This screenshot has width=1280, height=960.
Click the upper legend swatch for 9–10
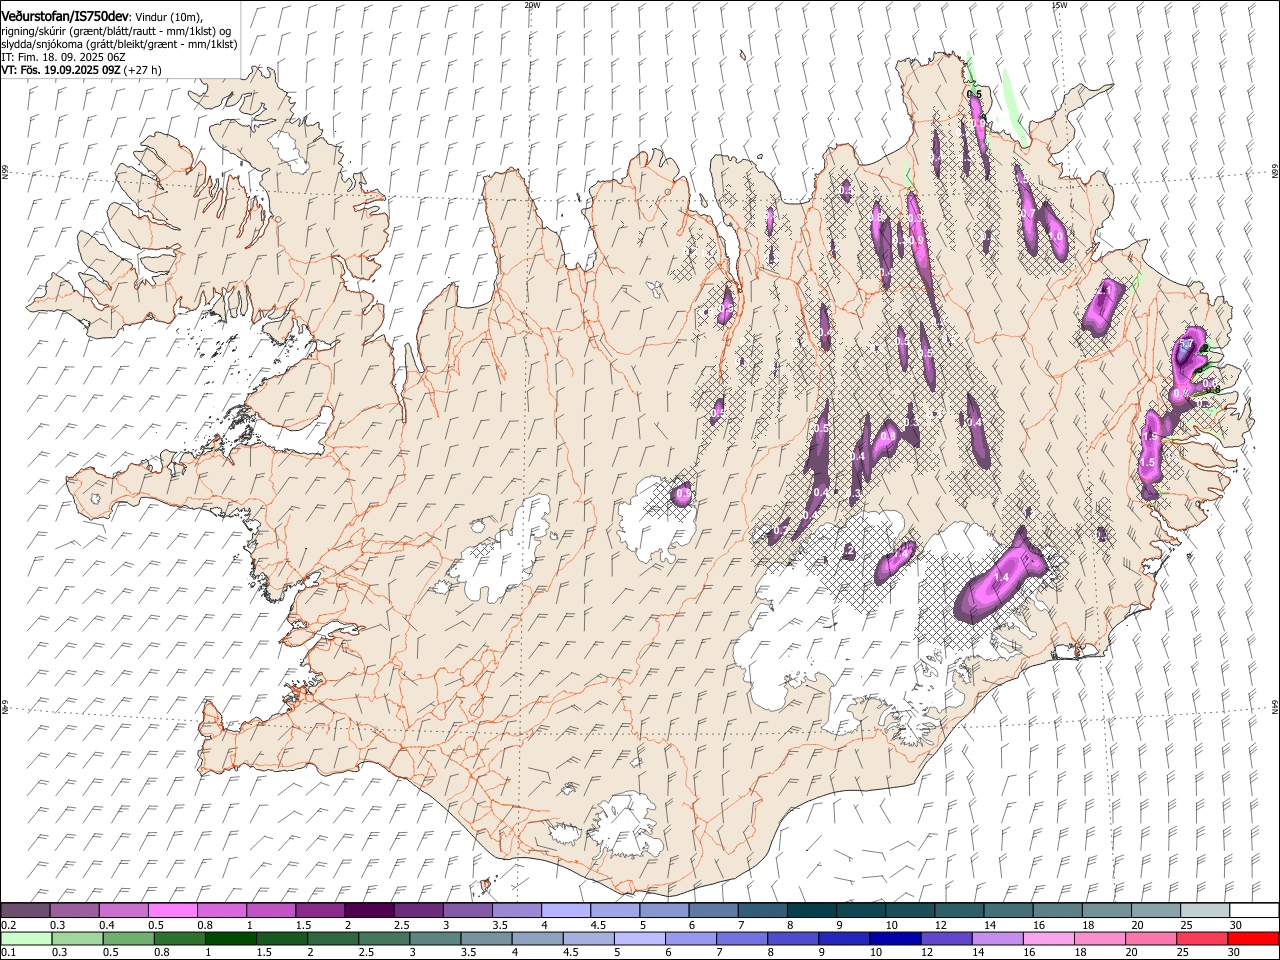coord(859,911)
